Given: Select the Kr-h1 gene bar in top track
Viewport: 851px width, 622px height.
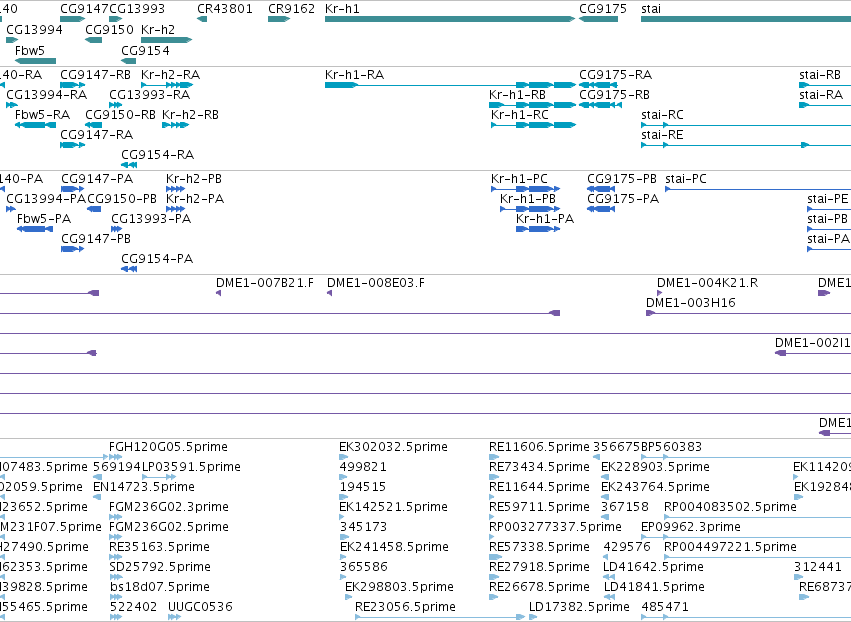Looking at the screenshot, I should 449,19.
